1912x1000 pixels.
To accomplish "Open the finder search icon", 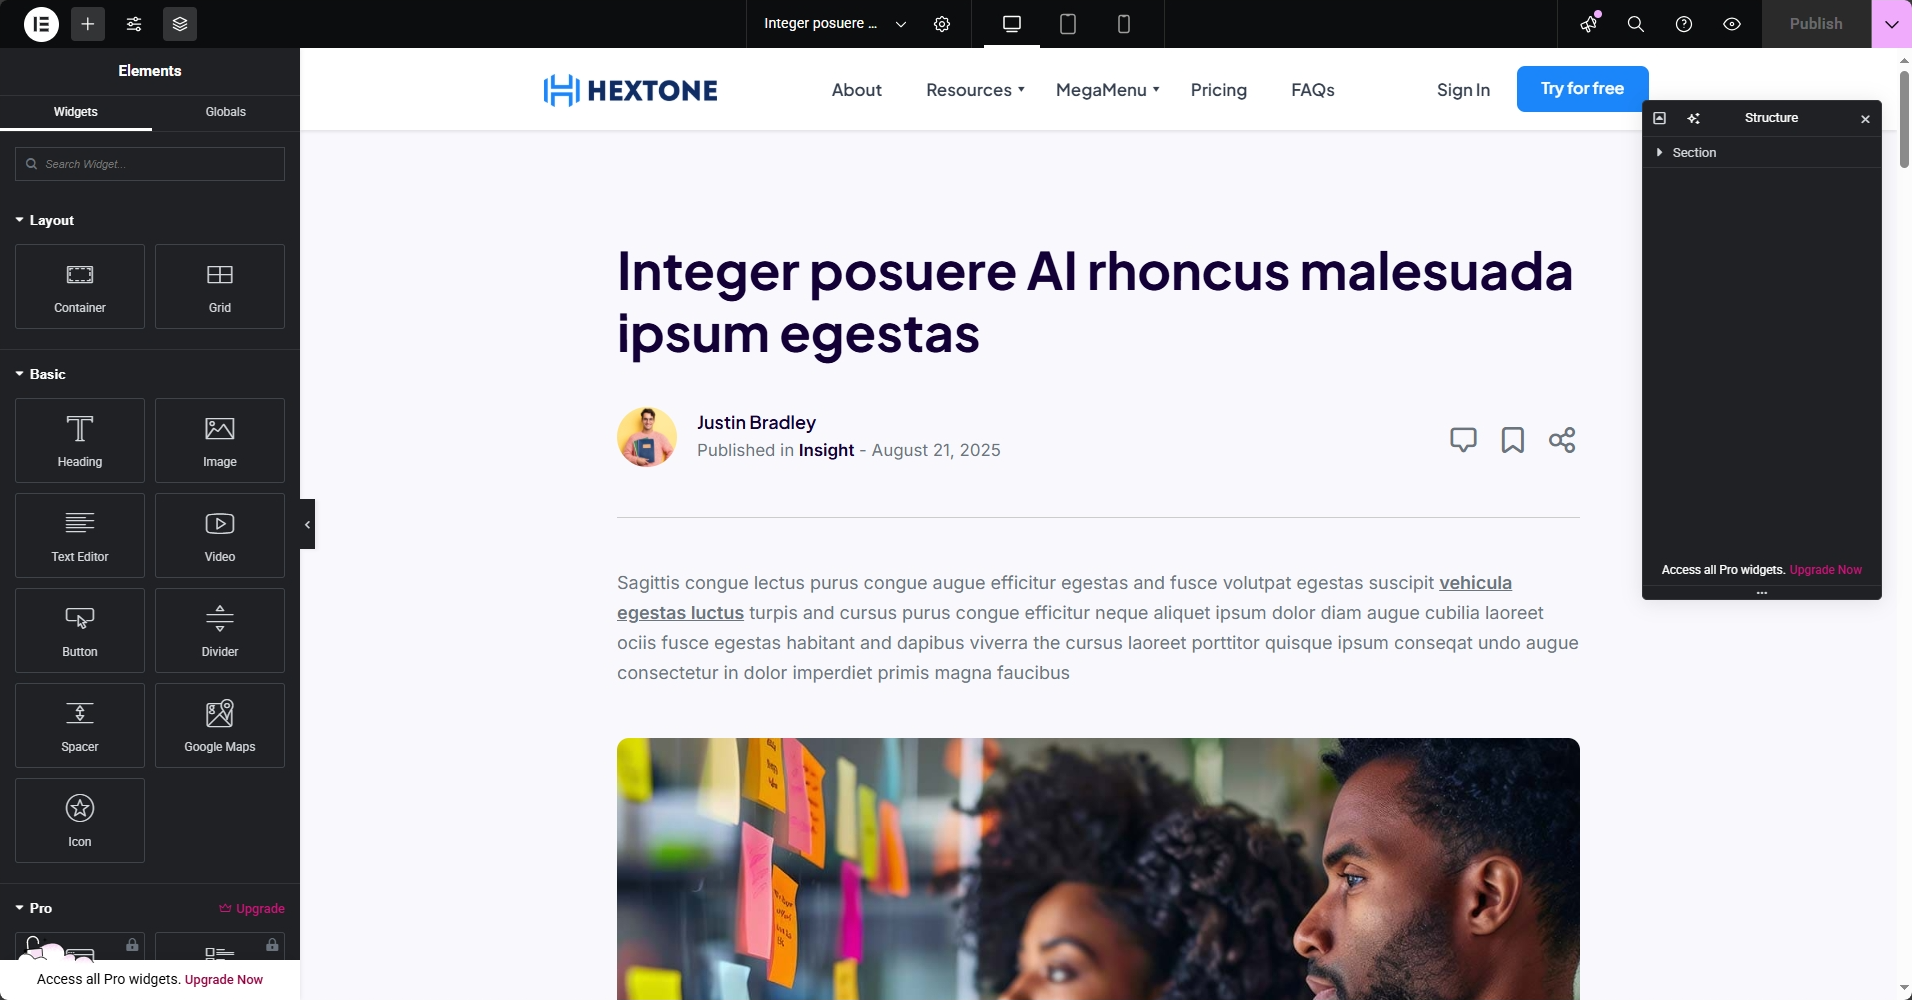I will pyautogui.click(x=1636, y=24).
